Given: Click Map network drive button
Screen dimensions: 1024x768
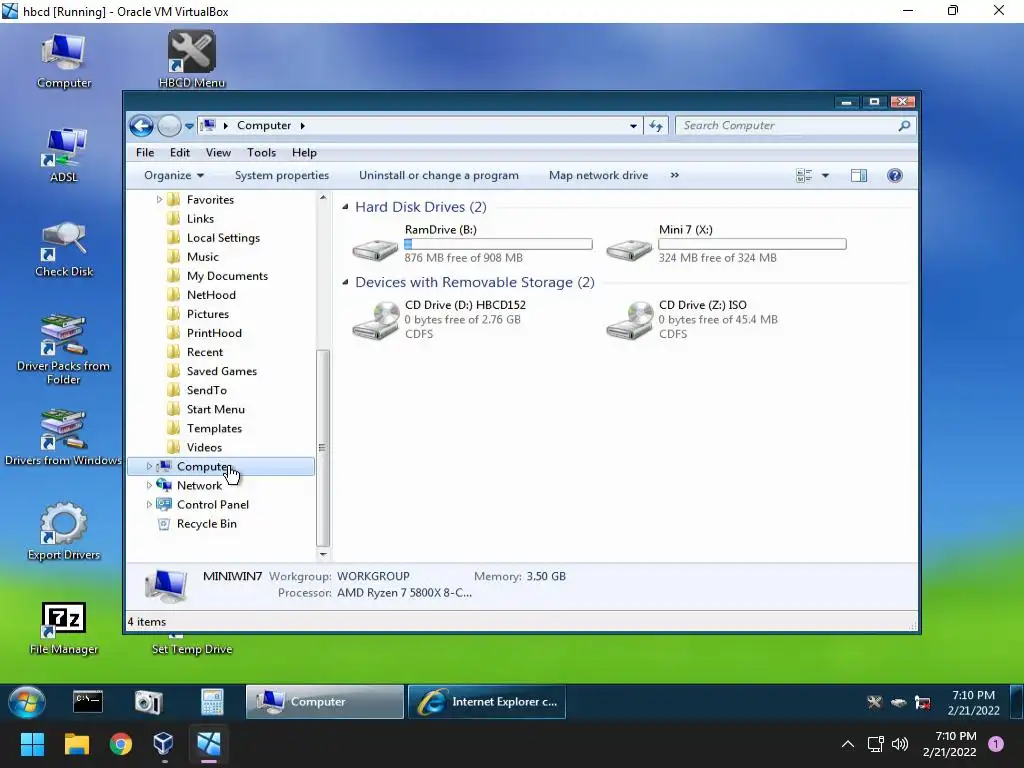Looking at the screenshot, I should [598, 175].
